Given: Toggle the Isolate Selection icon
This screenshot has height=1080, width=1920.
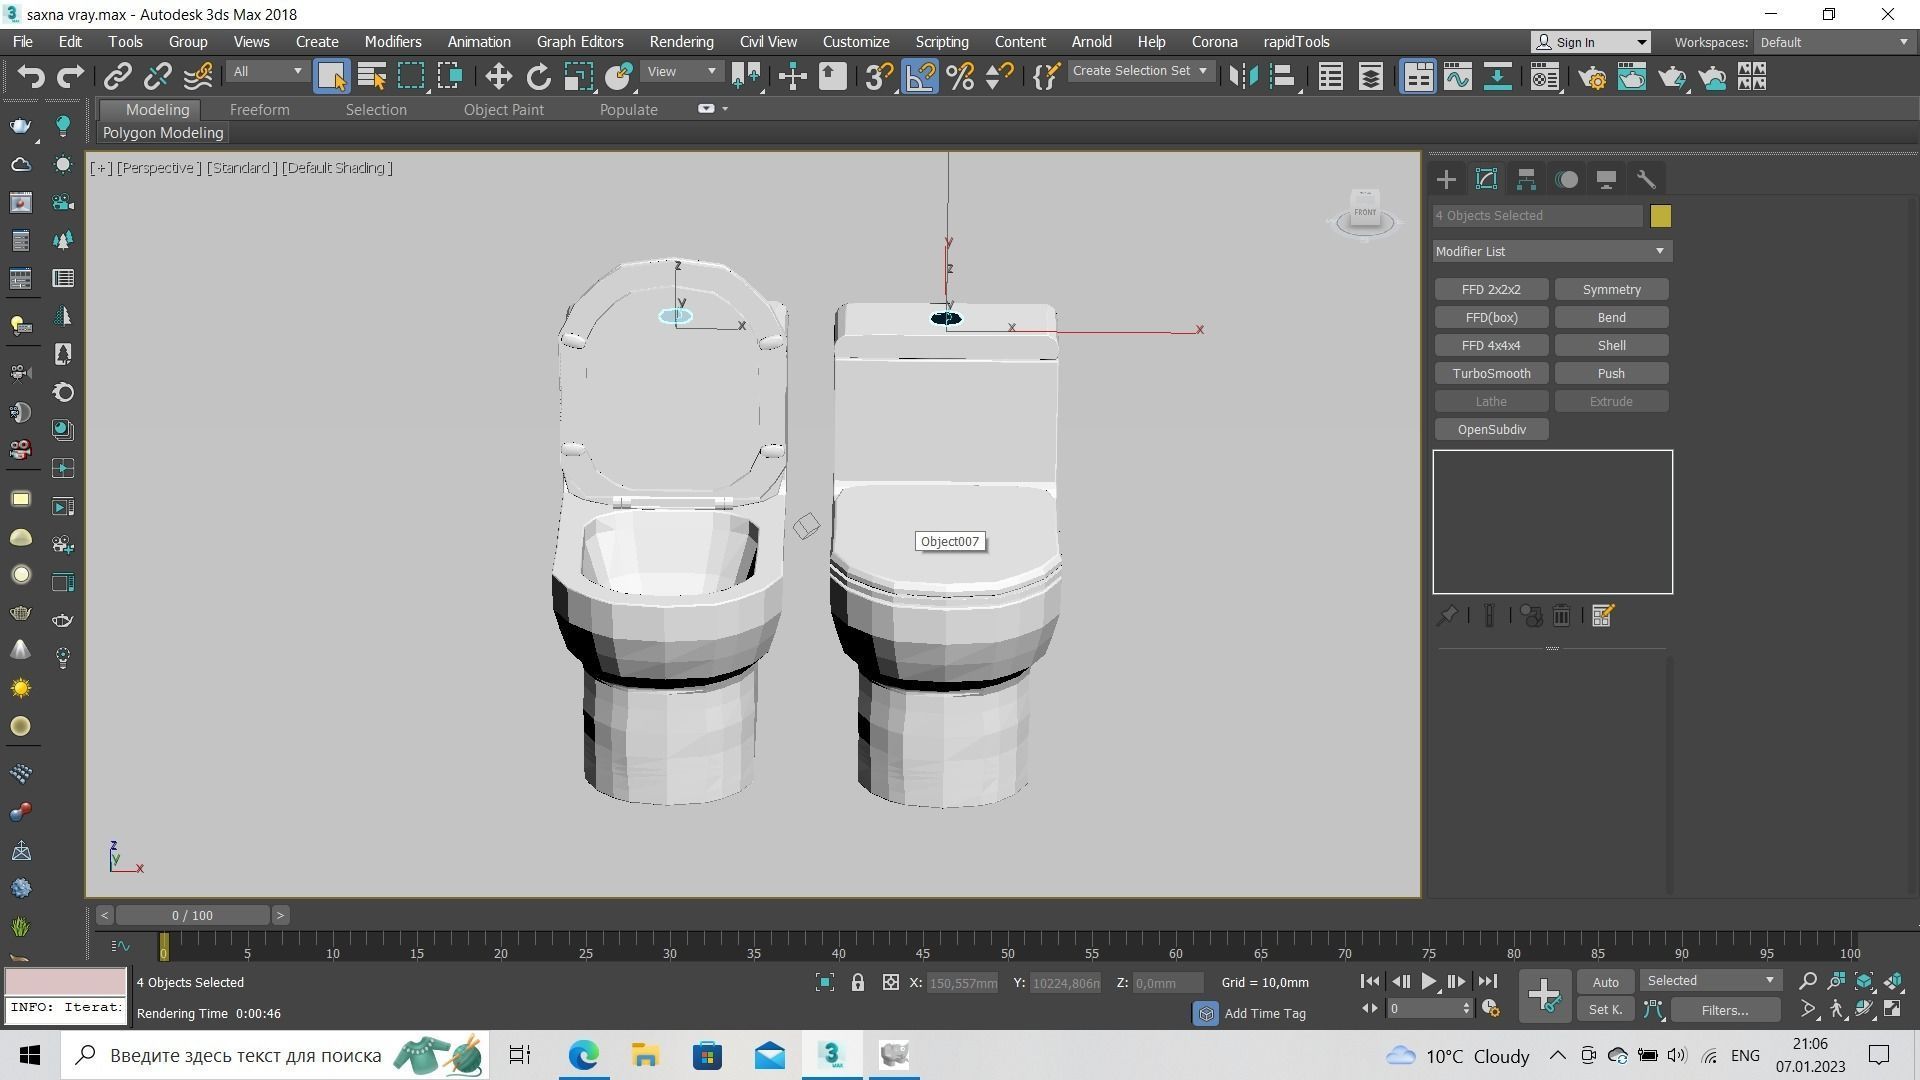Looking at the screenshot, I should [x=824, y=983].
